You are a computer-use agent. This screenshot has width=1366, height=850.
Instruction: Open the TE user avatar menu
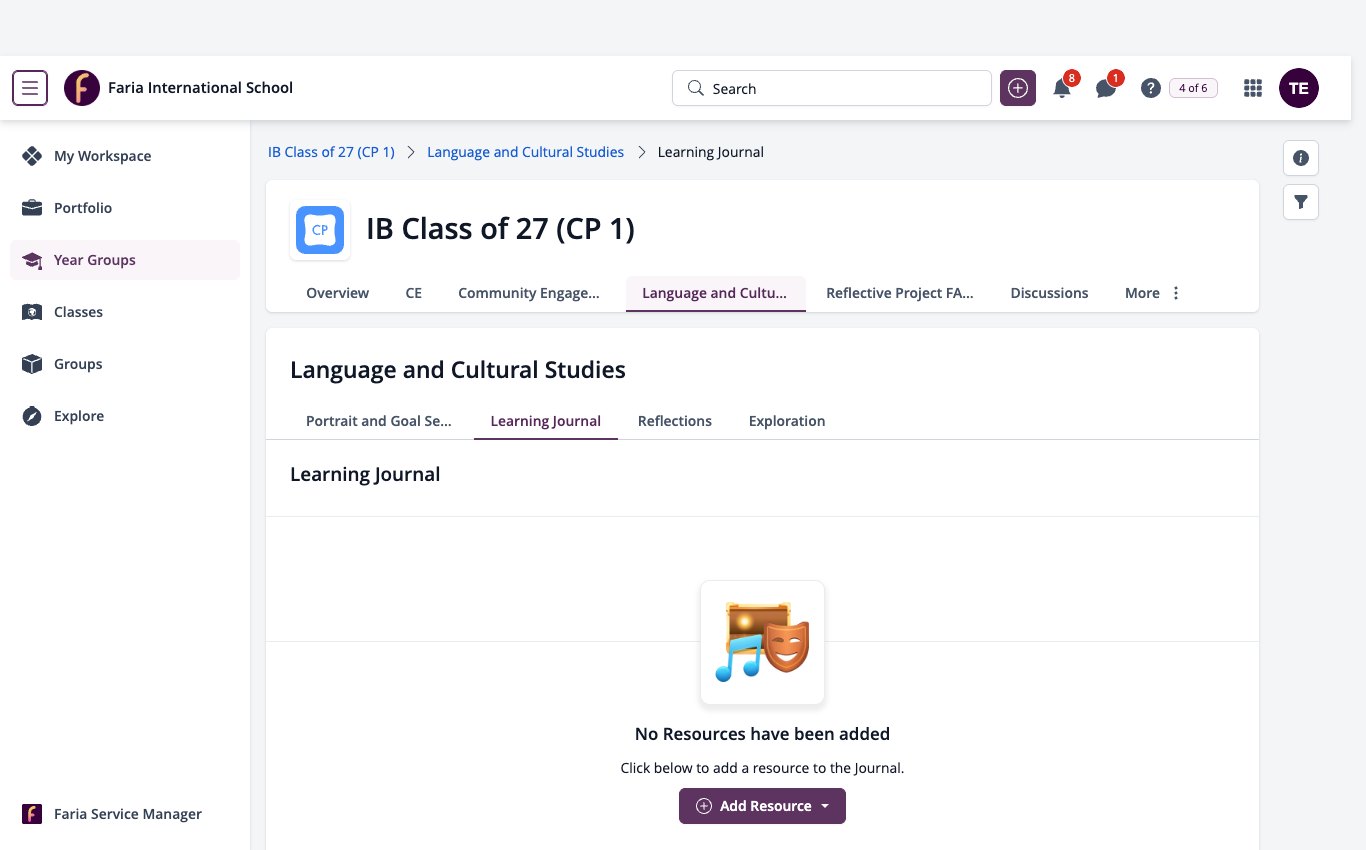pos(1299,88)
